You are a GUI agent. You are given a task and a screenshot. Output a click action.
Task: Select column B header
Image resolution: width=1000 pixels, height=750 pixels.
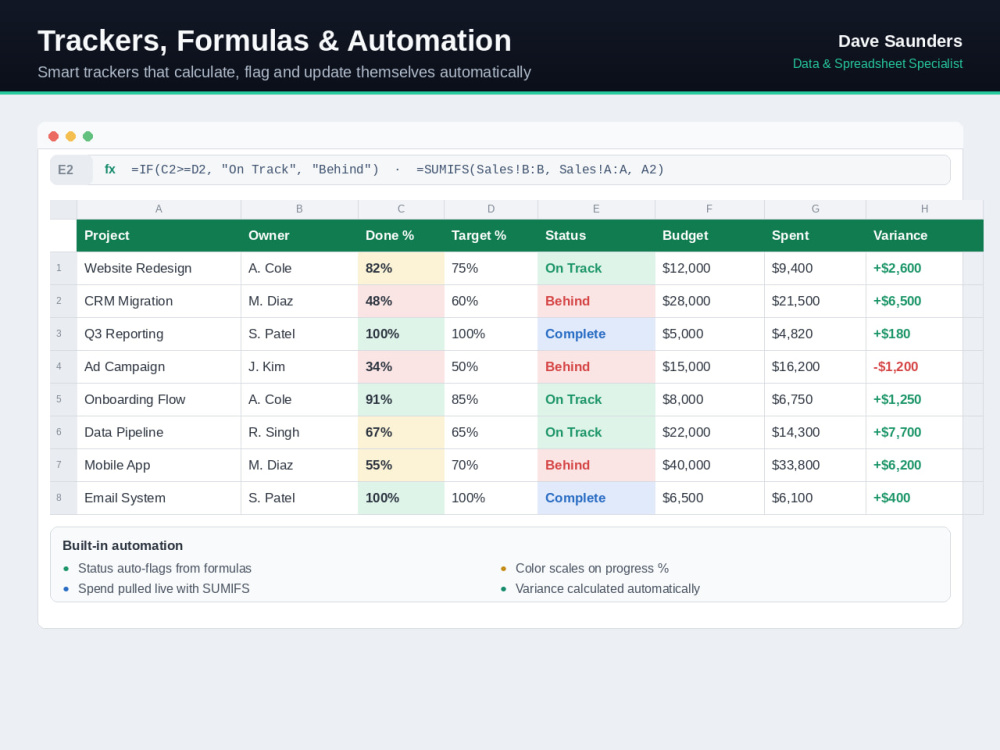[x=299, y=209]
